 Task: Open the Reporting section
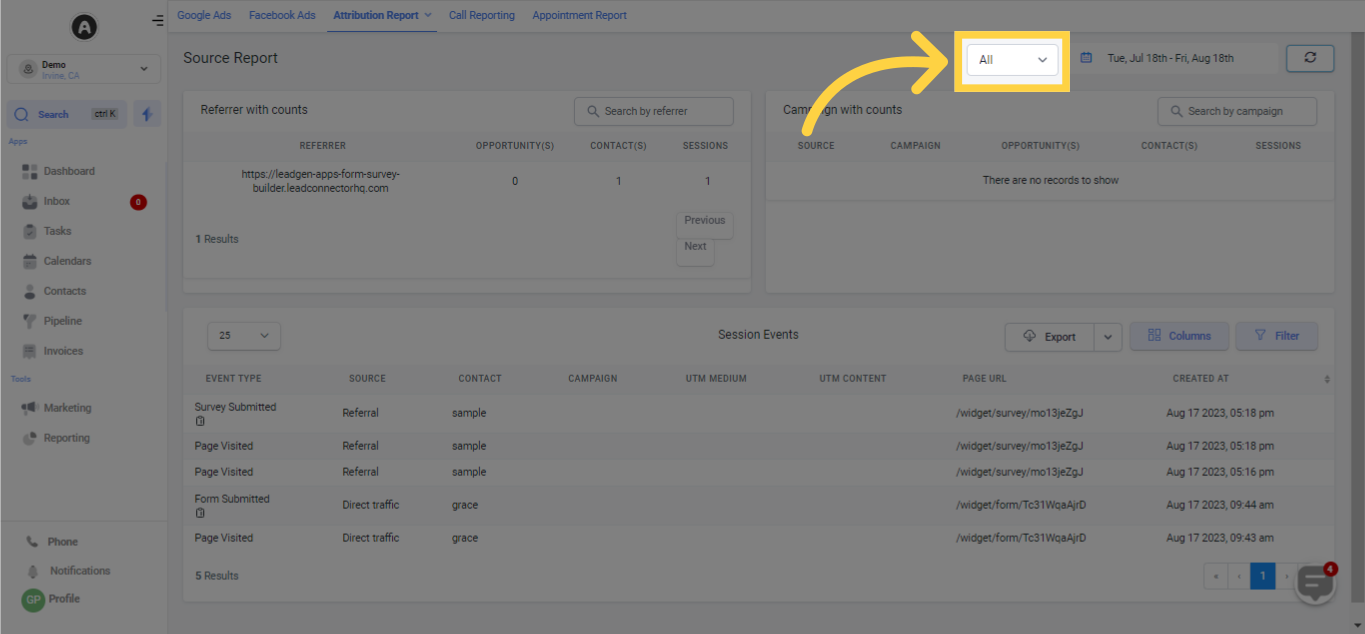point(66,437)
